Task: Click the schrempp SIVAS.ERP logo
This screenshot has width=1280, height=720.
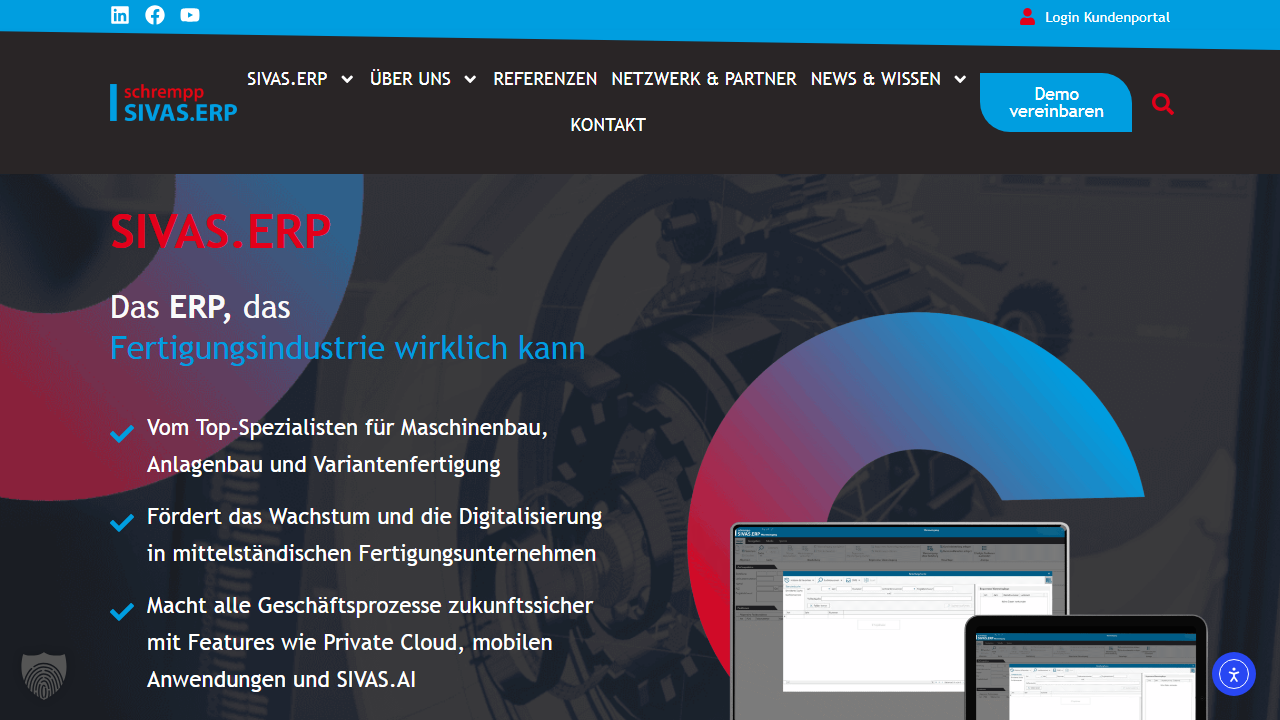Action: tap(174, 103)
